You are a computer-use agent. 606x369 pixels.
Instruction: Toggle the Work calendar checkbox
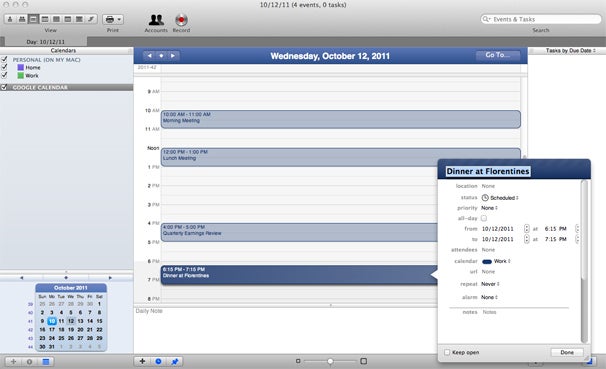pos(4,75)
